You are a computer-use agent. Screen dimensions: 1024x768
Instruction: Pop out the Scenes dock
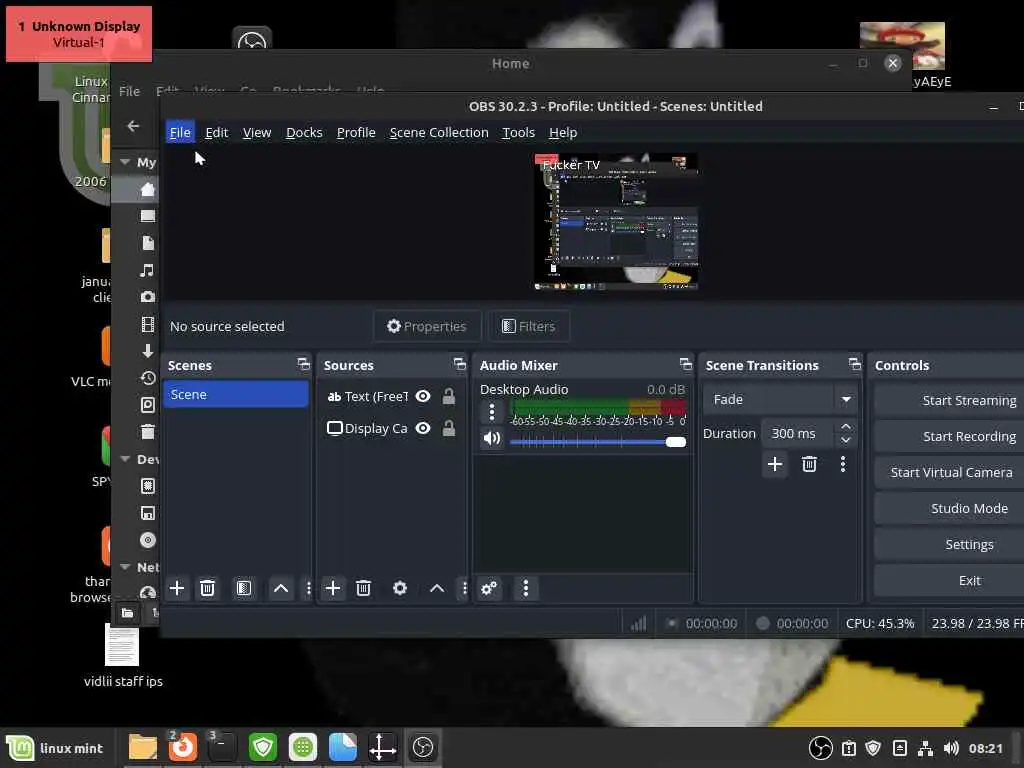(x=304, y=364)
